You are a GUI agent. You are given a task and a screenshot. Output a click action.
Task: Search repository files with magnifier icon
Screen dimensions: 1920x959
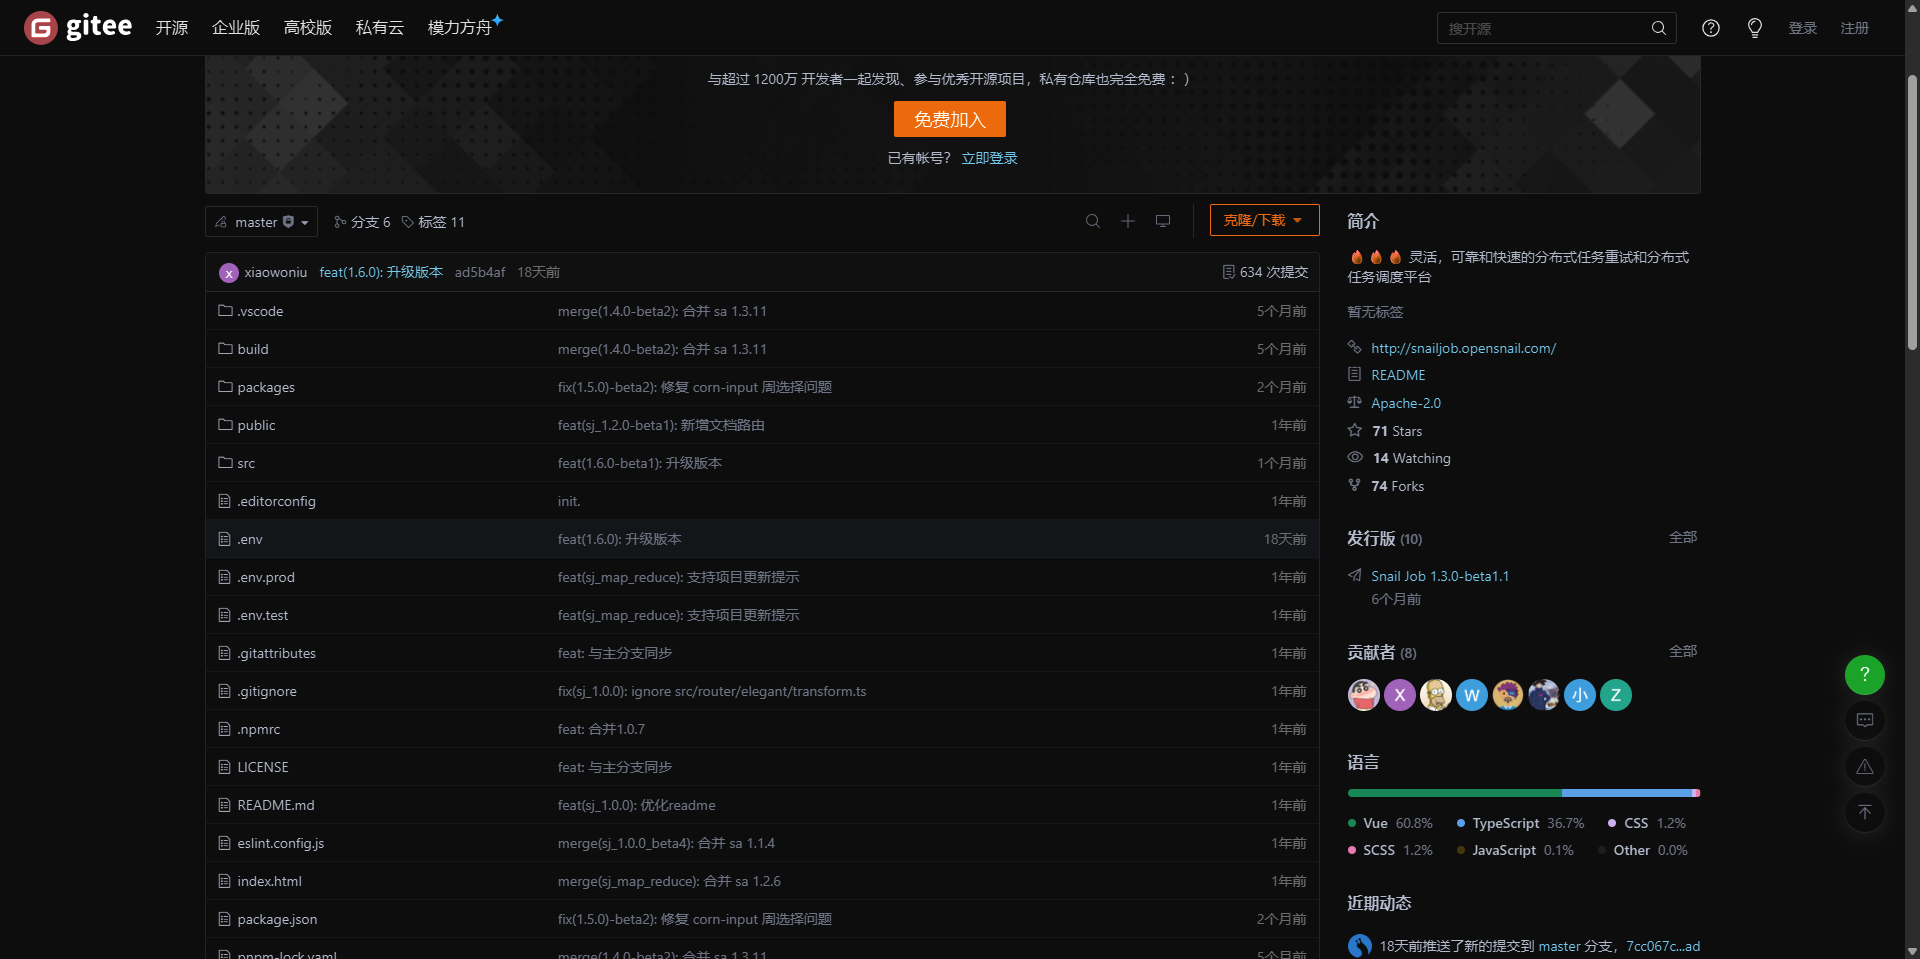(x=1093, y=221)
